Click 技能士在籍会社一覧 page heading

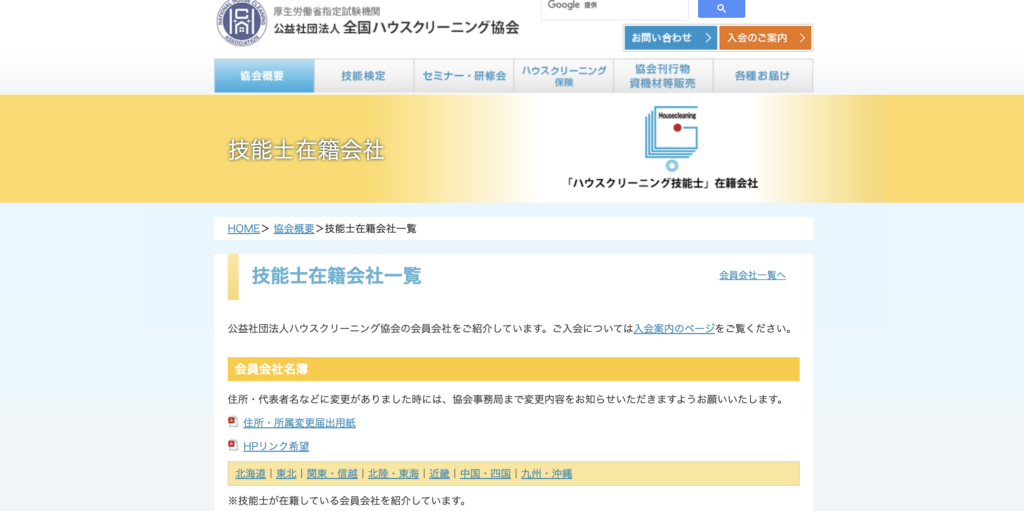click(337, 276)
